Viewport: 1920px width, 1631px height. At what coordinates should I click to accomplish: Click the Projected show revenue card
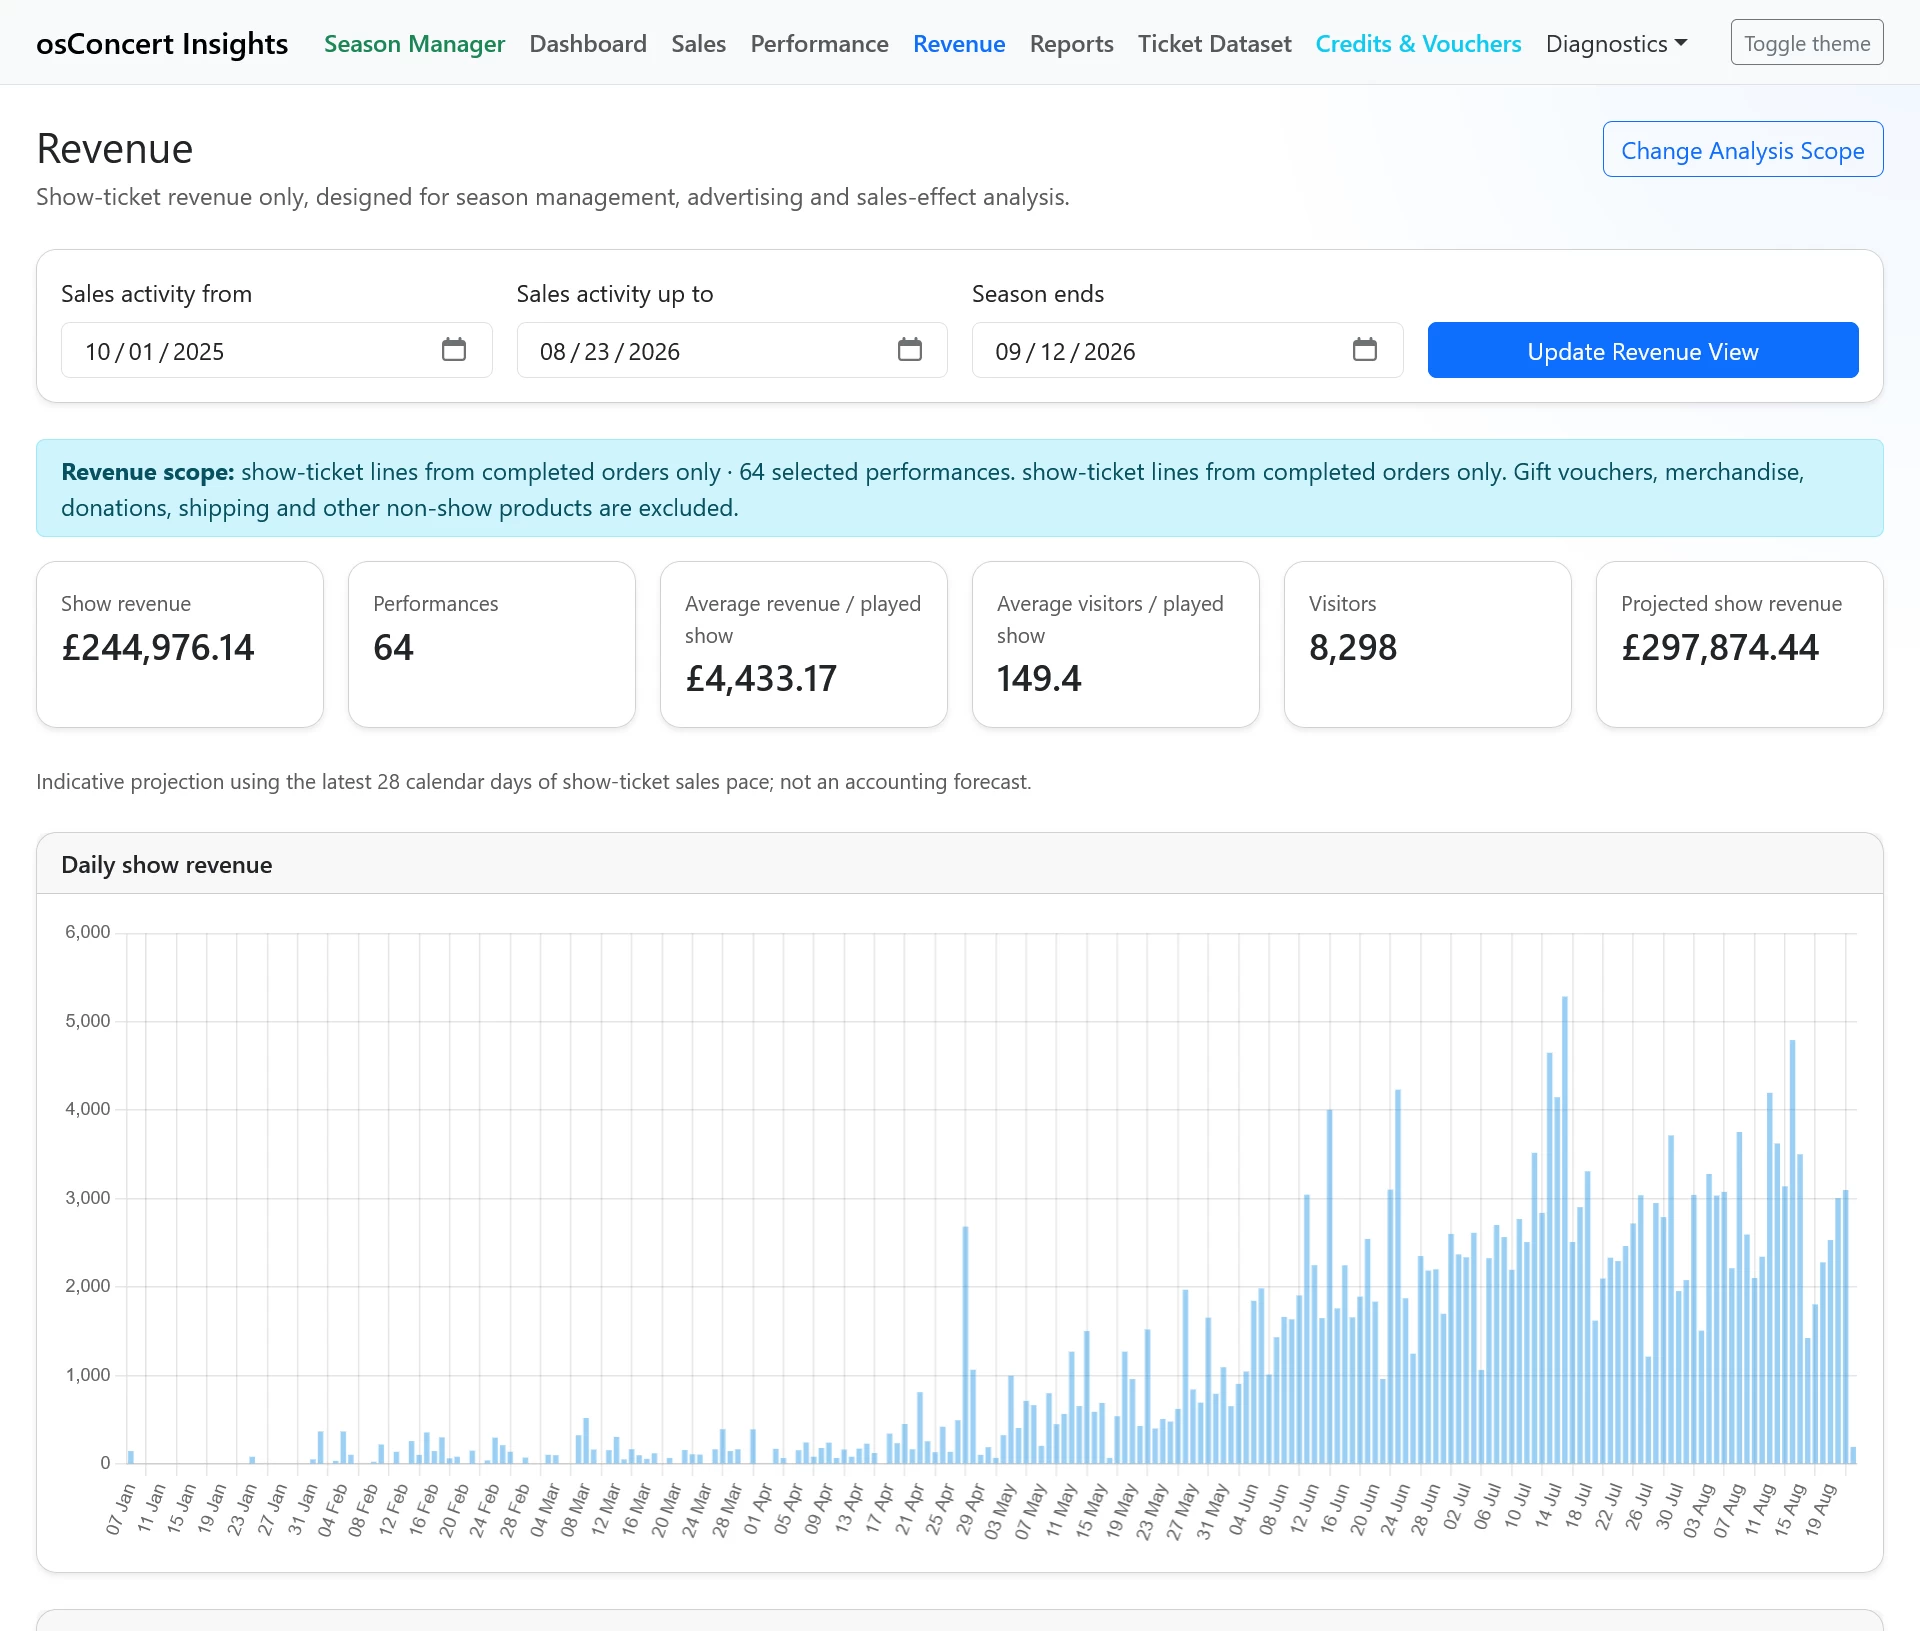1740,644
